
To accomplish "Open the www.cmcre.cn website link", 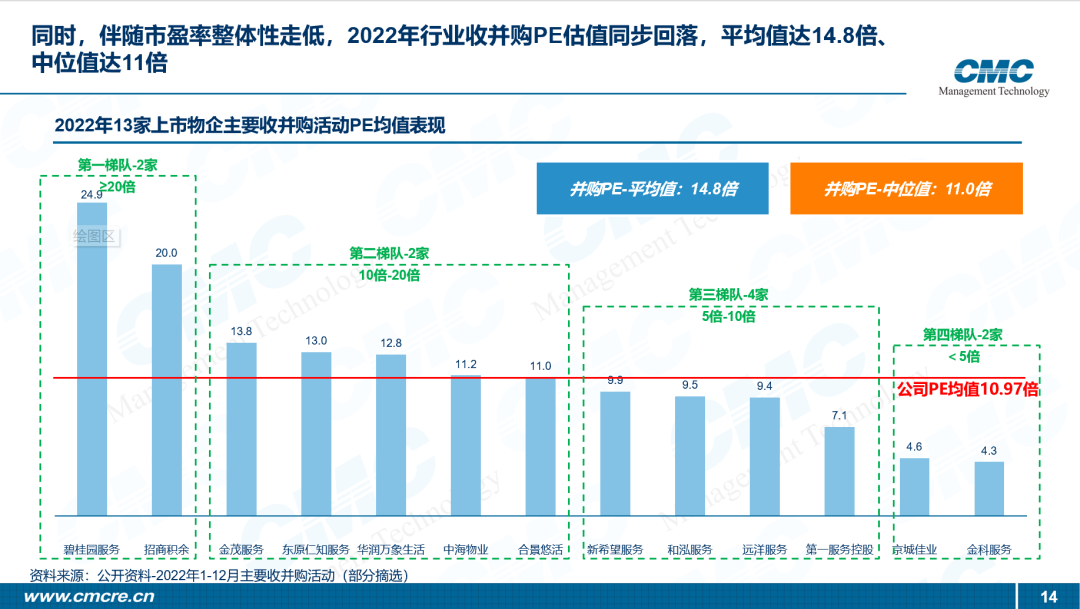I will coord(89,597).
